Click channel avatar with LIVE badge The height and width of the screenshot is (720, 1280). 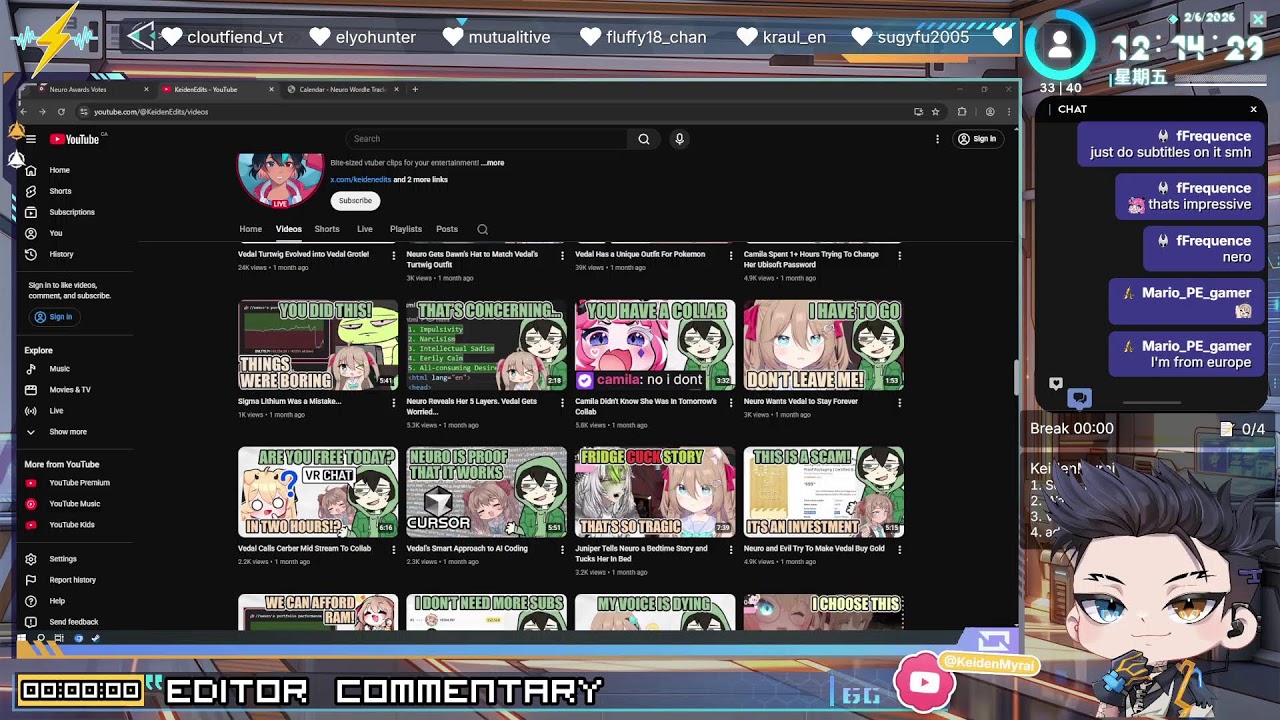pyautogui.click(x=280, y=181)
